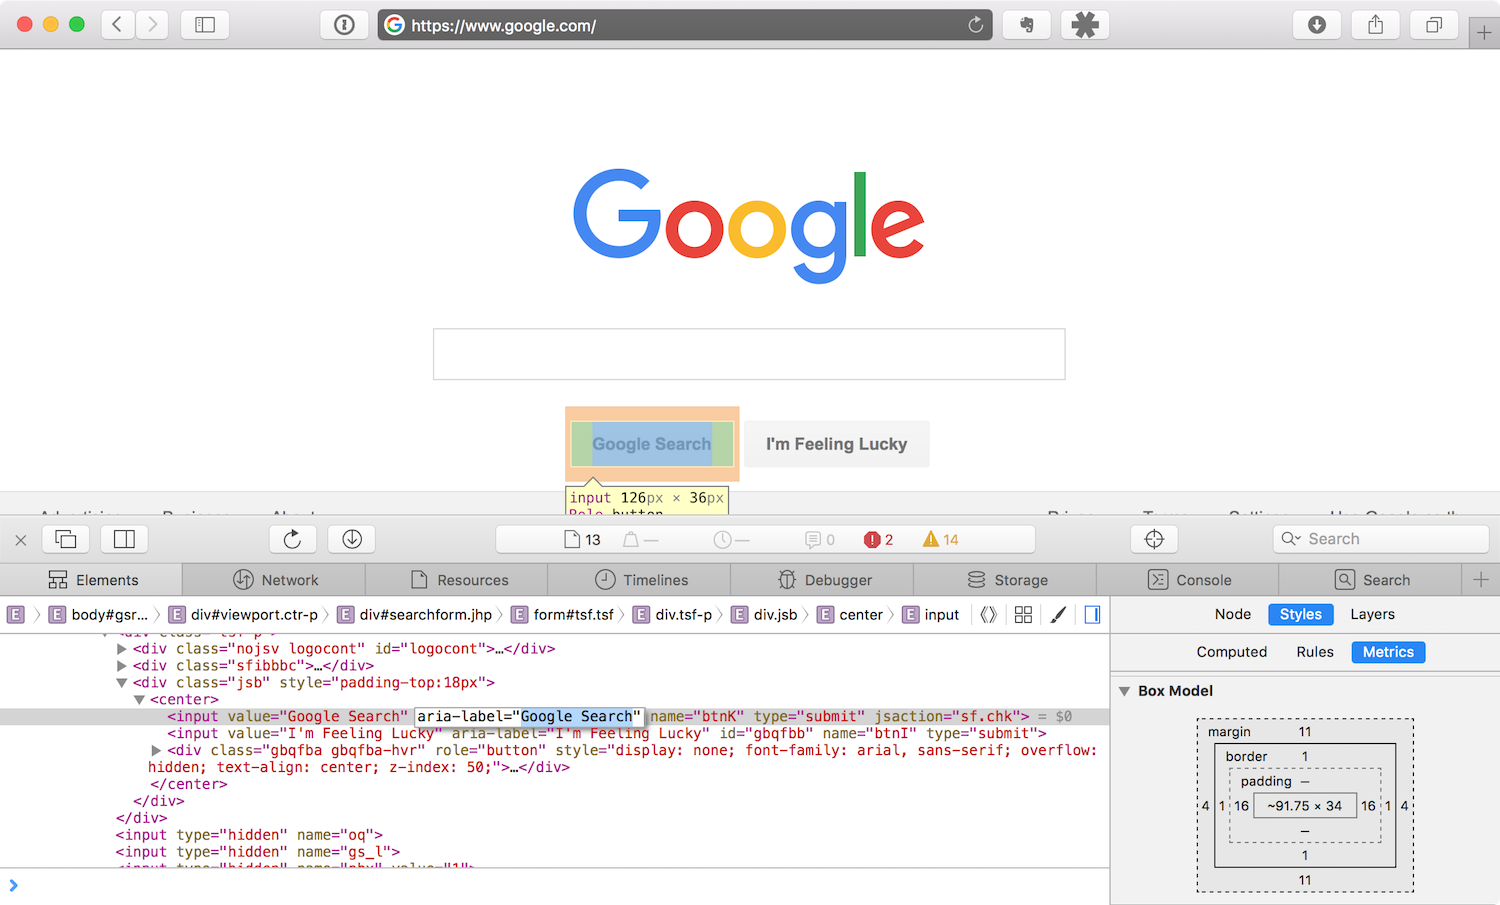This screenshot has height=905, width=1500.
Task: Expand the div with class nojsv logocont
Action: (121, 648)
